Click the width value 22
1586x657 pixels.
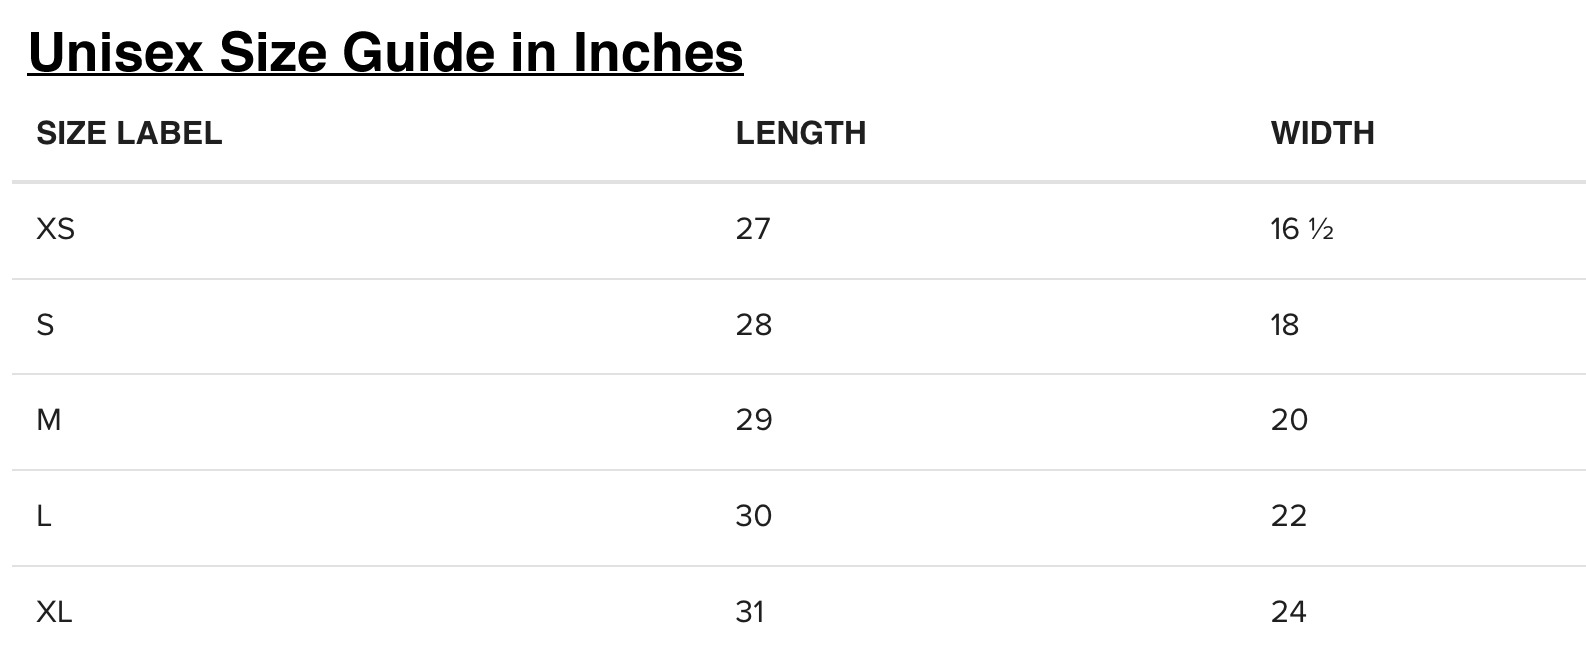coord(1289,516)
